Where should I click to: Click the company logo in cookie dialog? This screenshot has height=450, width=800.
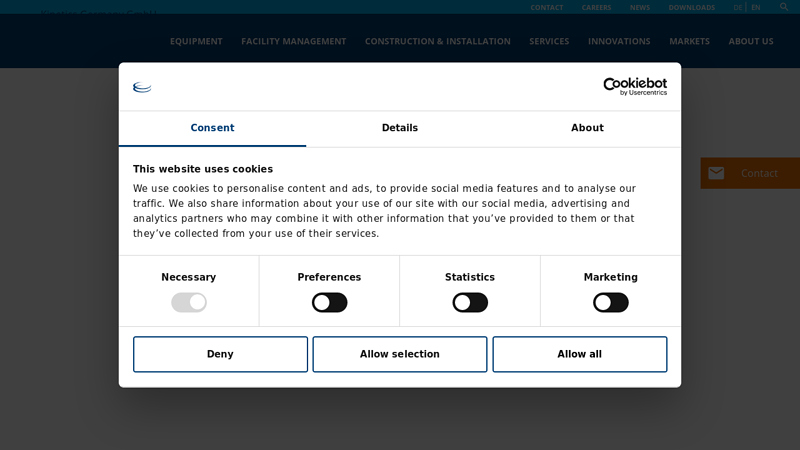click(142, 87)
